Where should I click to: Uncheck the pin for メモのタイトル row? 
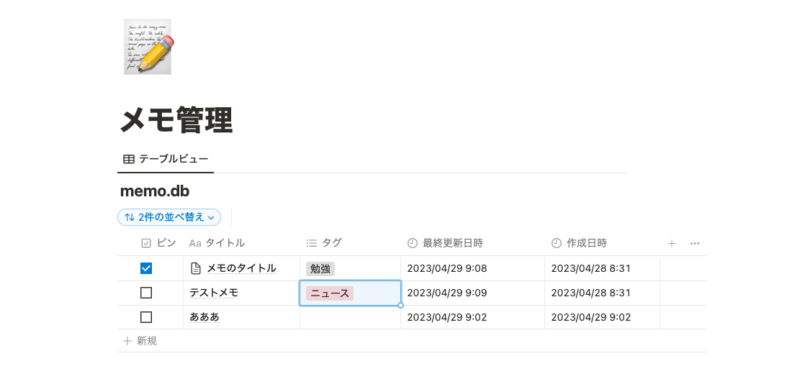(146, 268)
